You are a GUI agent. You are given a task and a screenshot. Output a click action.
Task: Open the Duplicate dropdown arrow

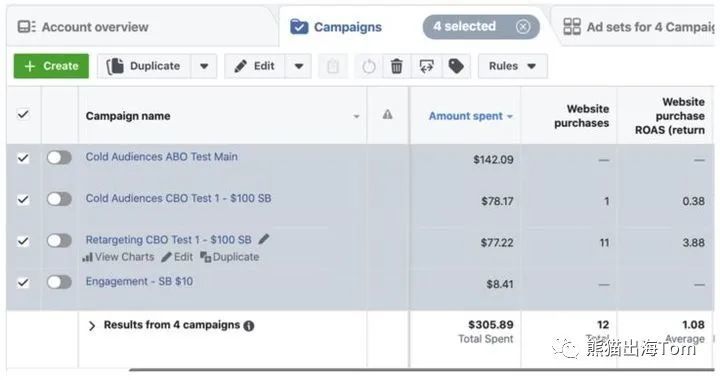tap(204, 67)
